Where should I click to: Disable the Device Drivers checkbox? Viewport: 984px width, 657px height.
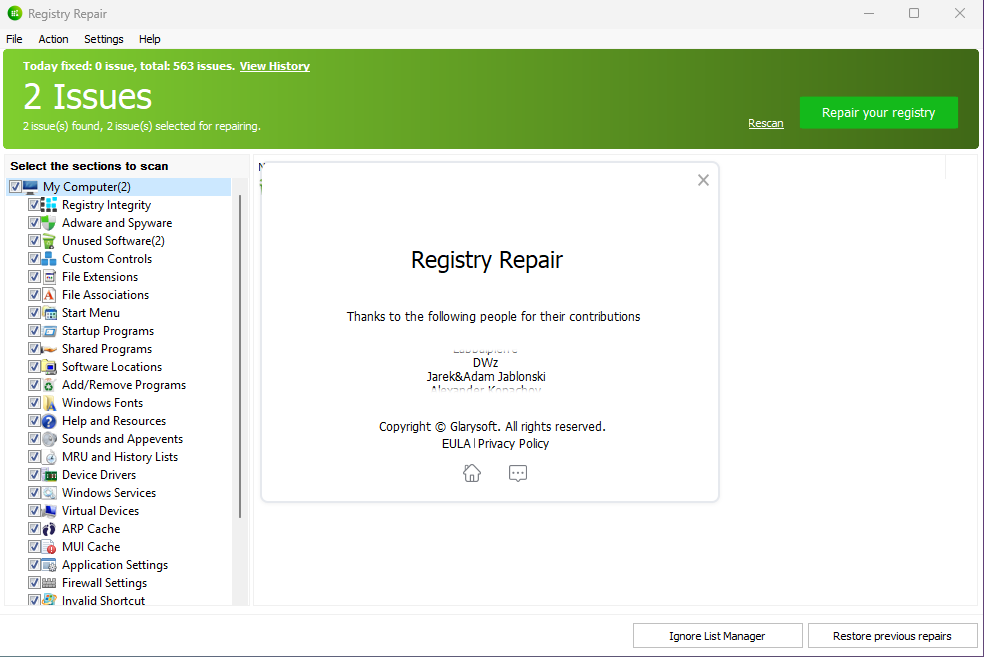pyautogui.click(x=35, y=475)
